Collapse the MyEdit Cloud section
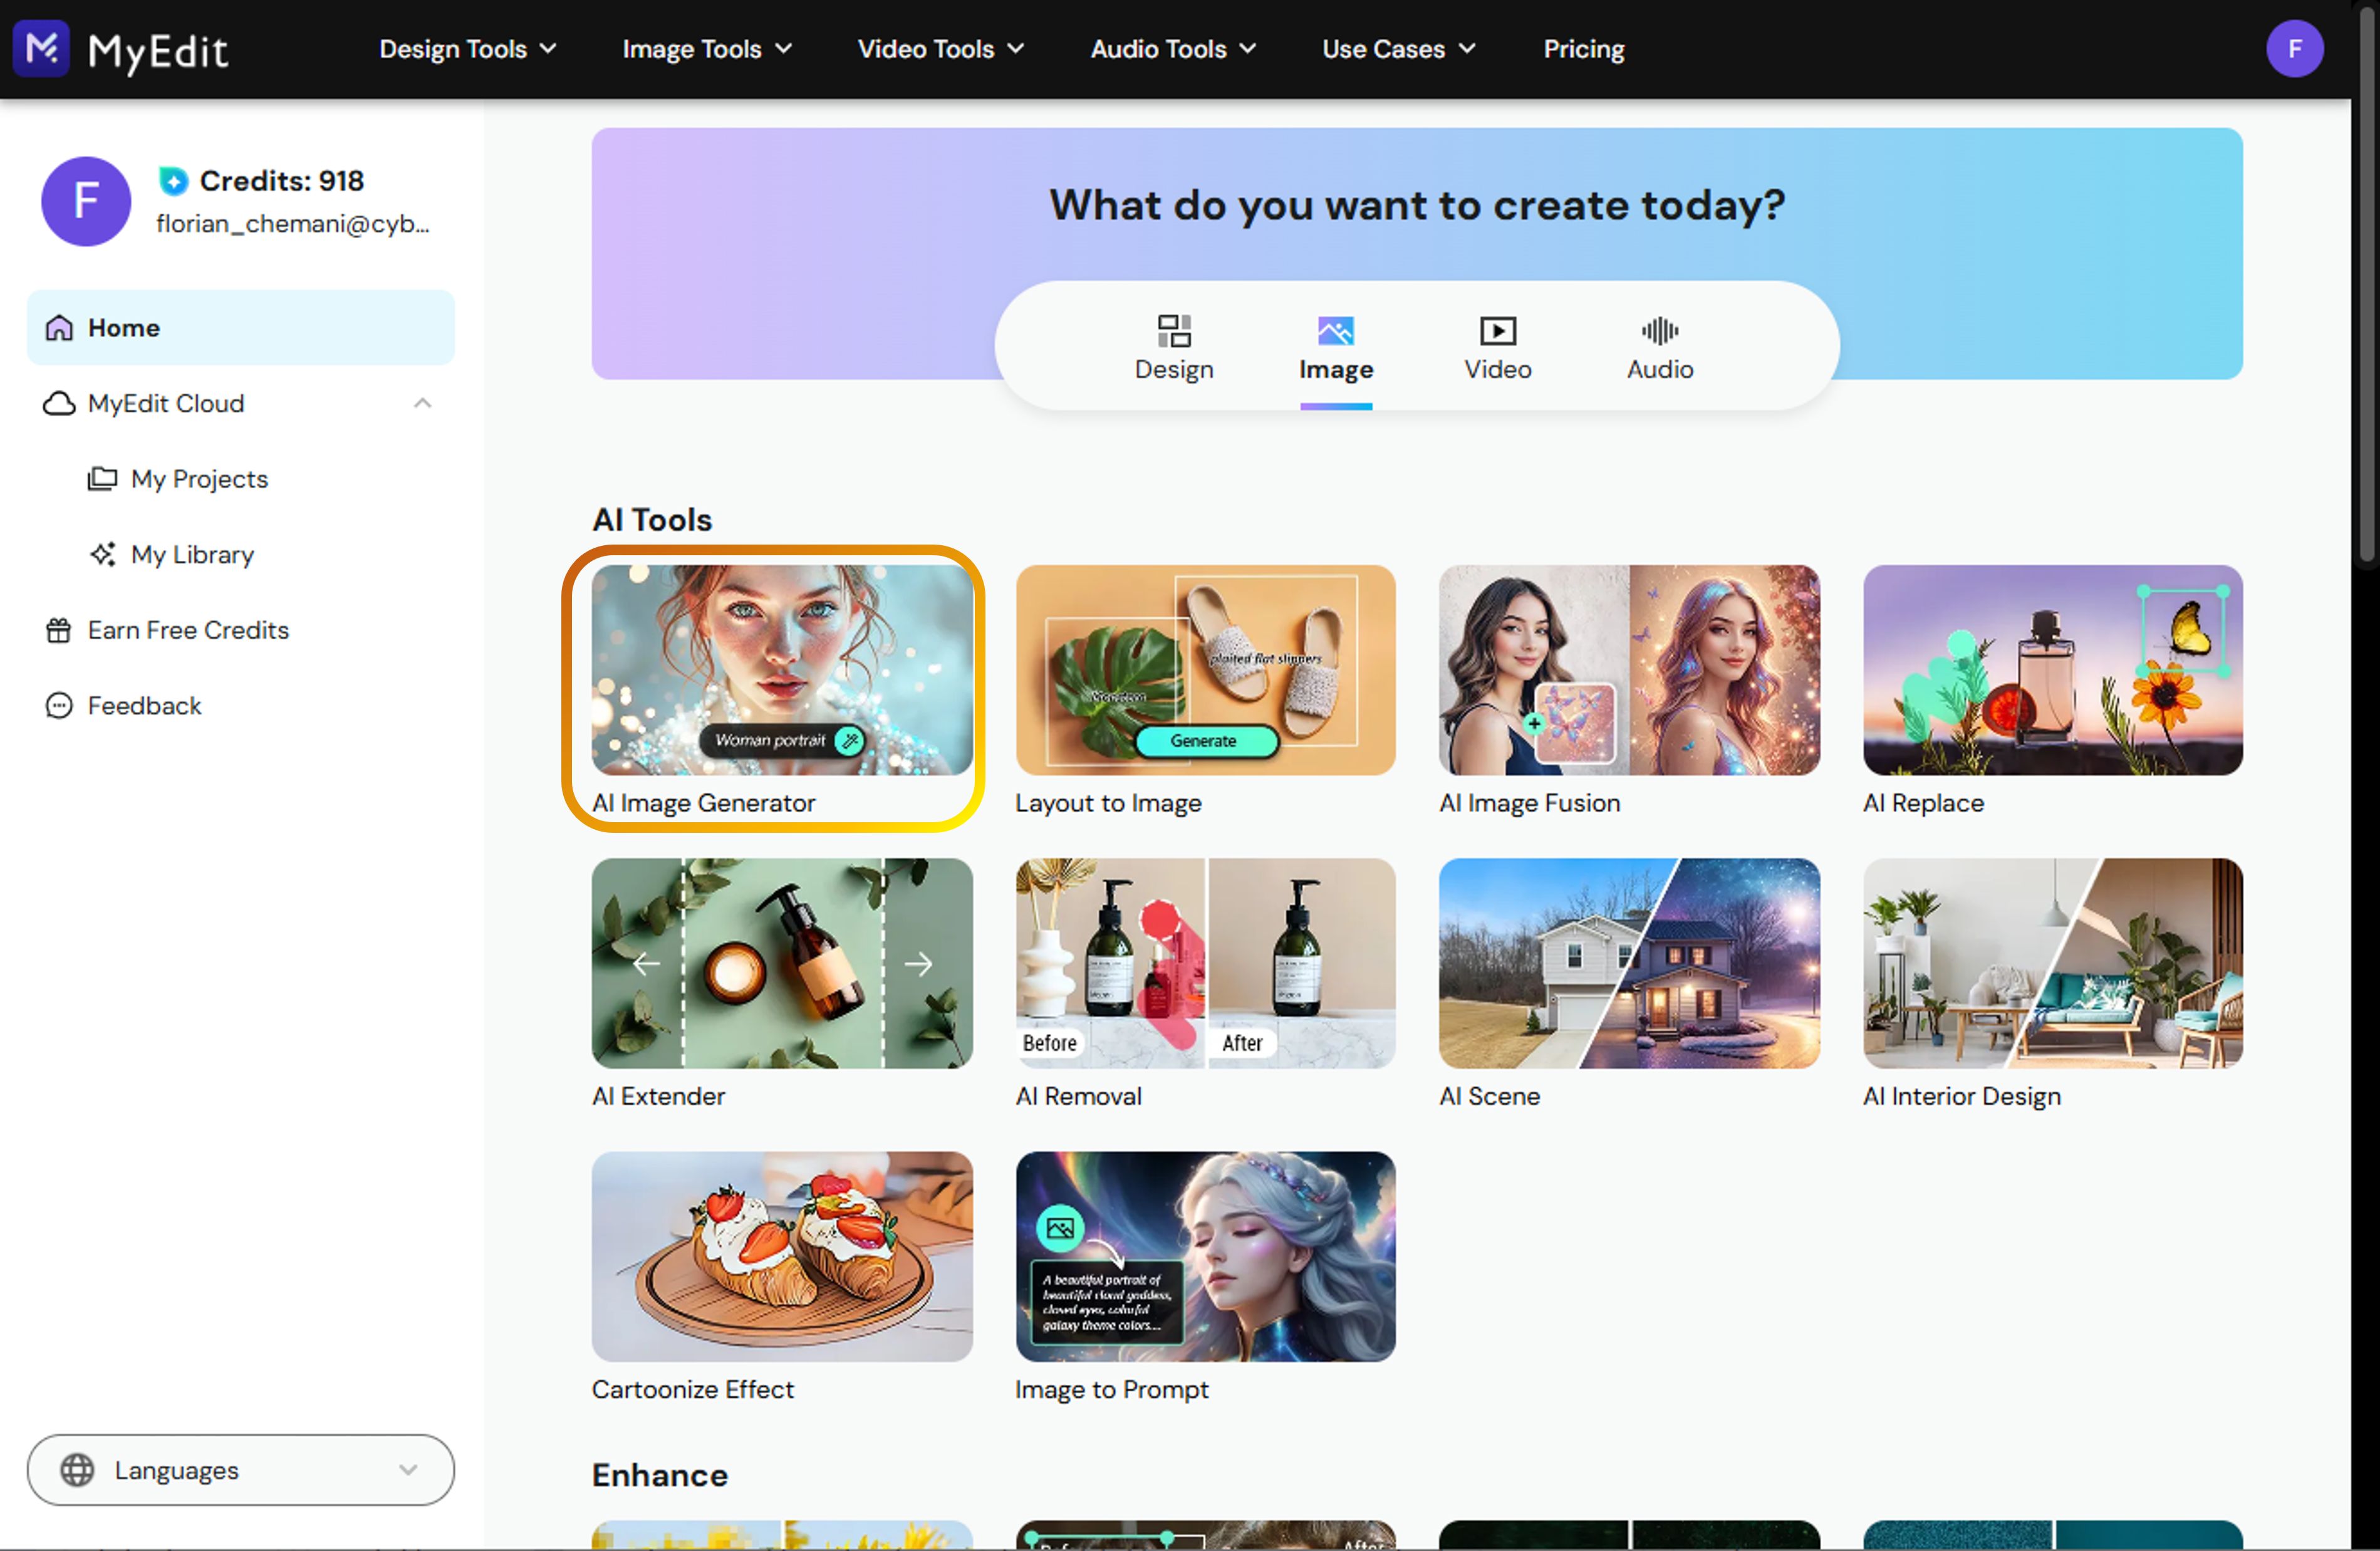The width and height of the screenshot is (2380, 1551). (422, 403)
